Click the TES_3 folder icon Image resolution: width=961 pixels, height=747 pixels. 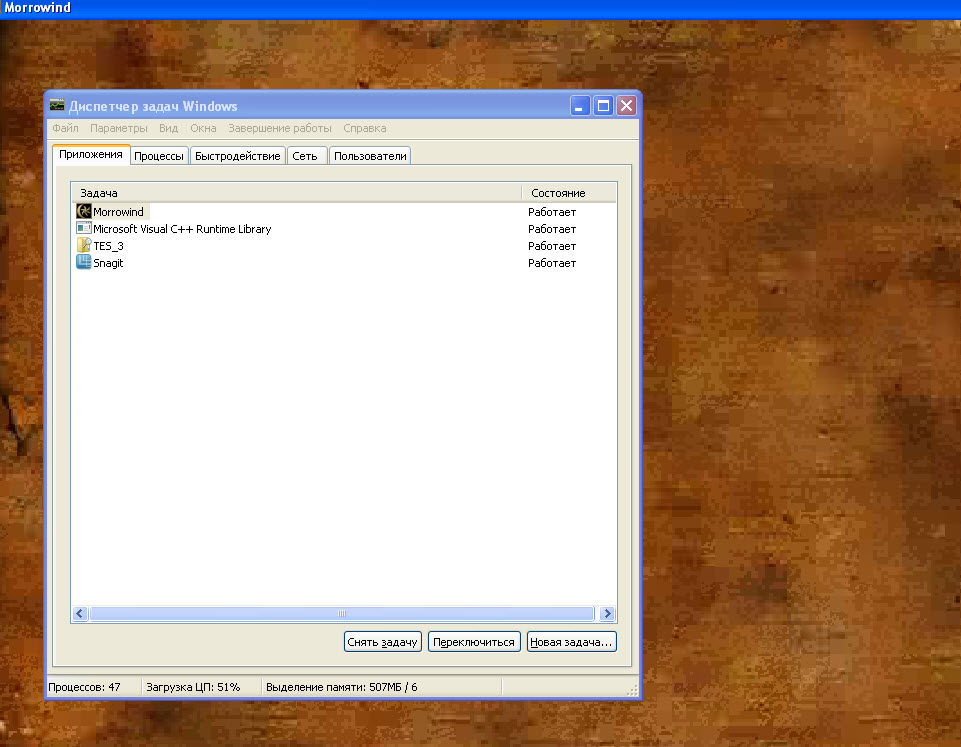coord(84,246)
